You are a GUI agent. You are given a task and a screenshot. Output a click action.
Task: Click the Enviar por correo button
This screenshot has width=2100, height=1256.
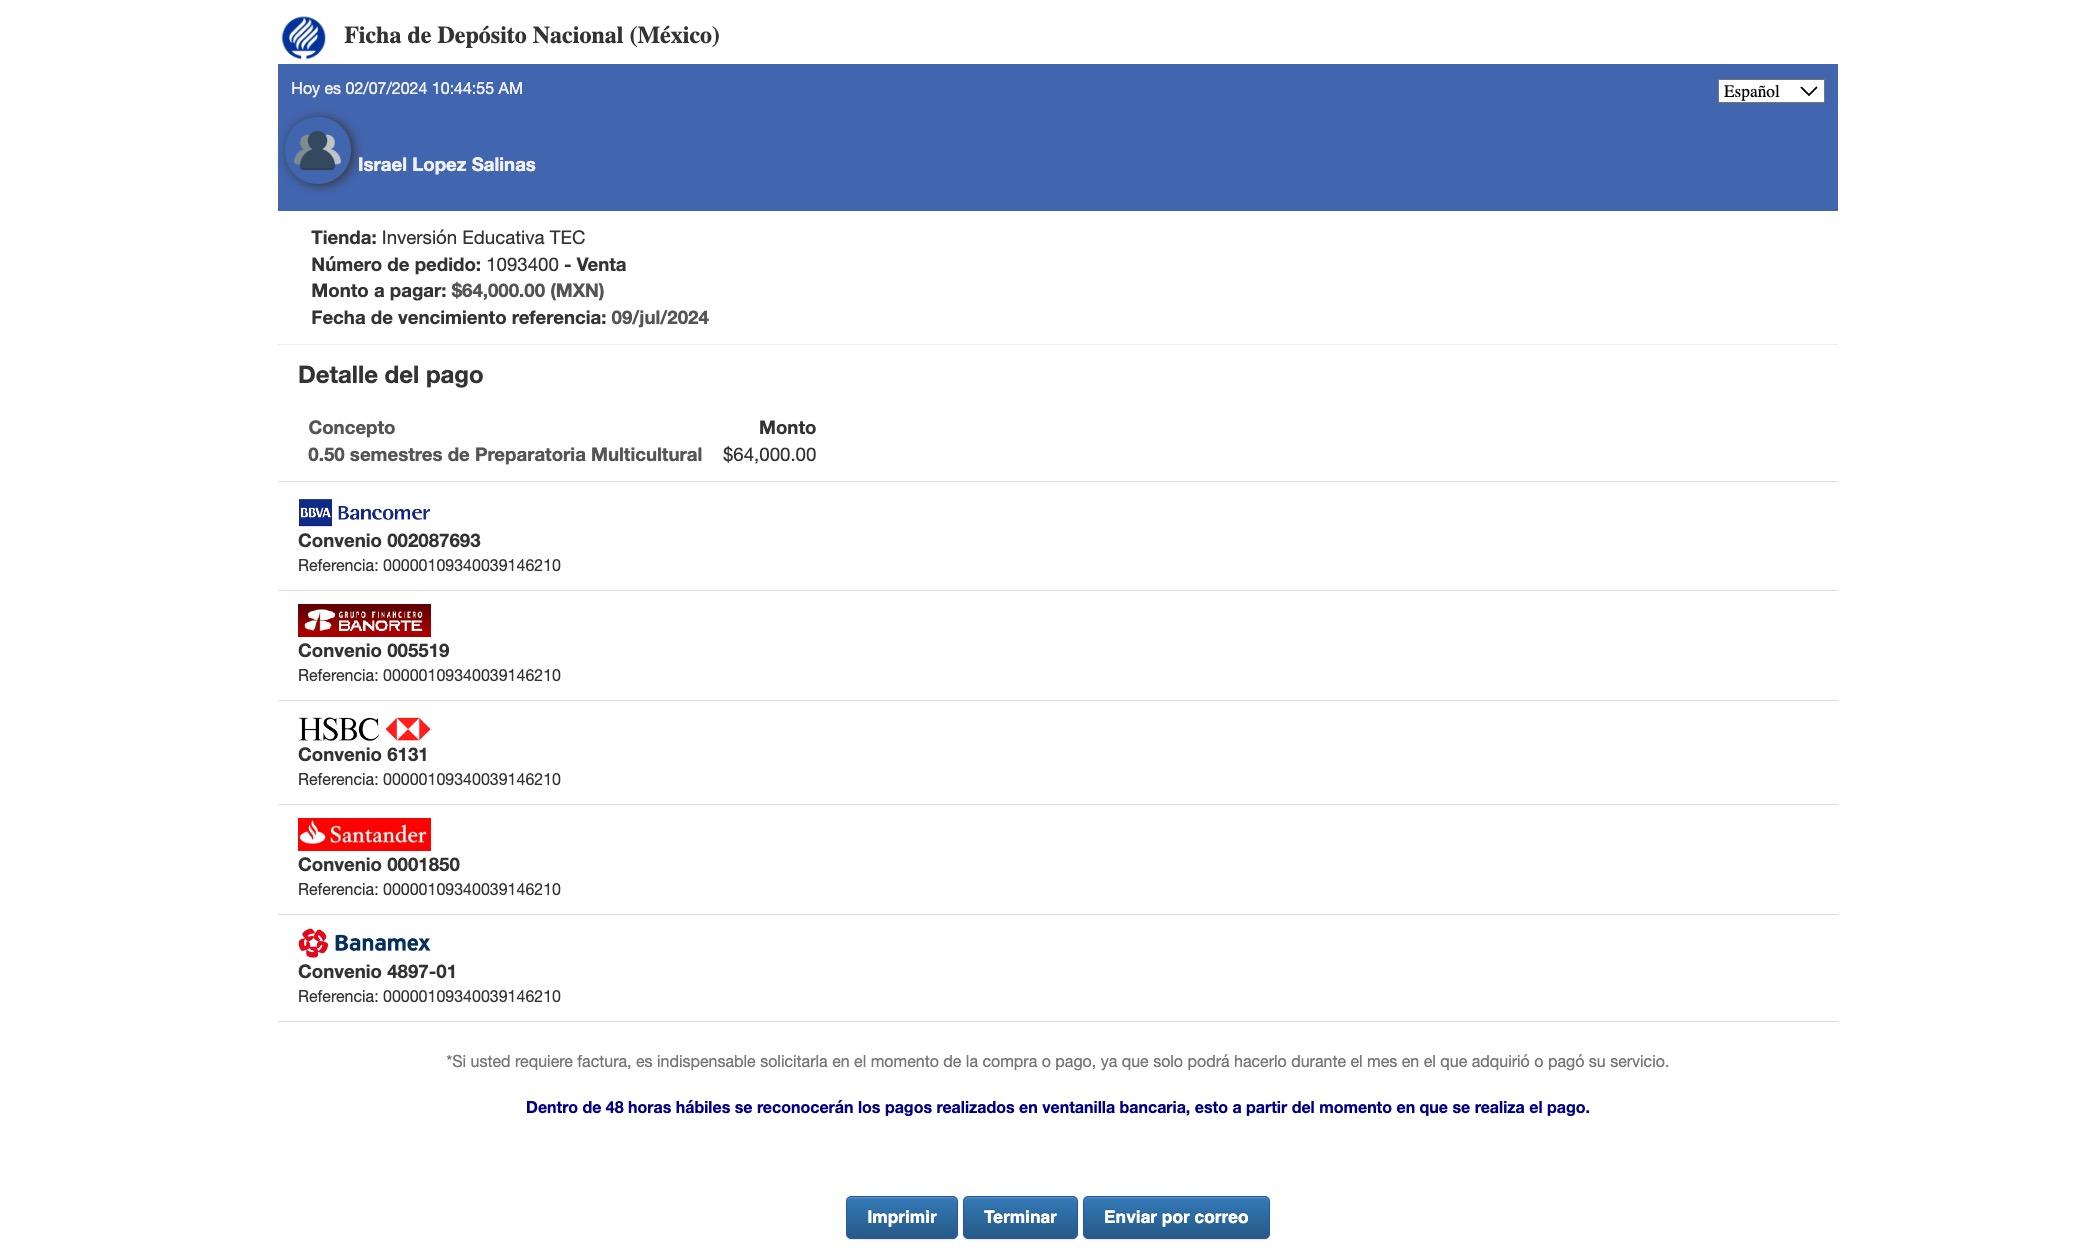(x=1175, y=1217)
